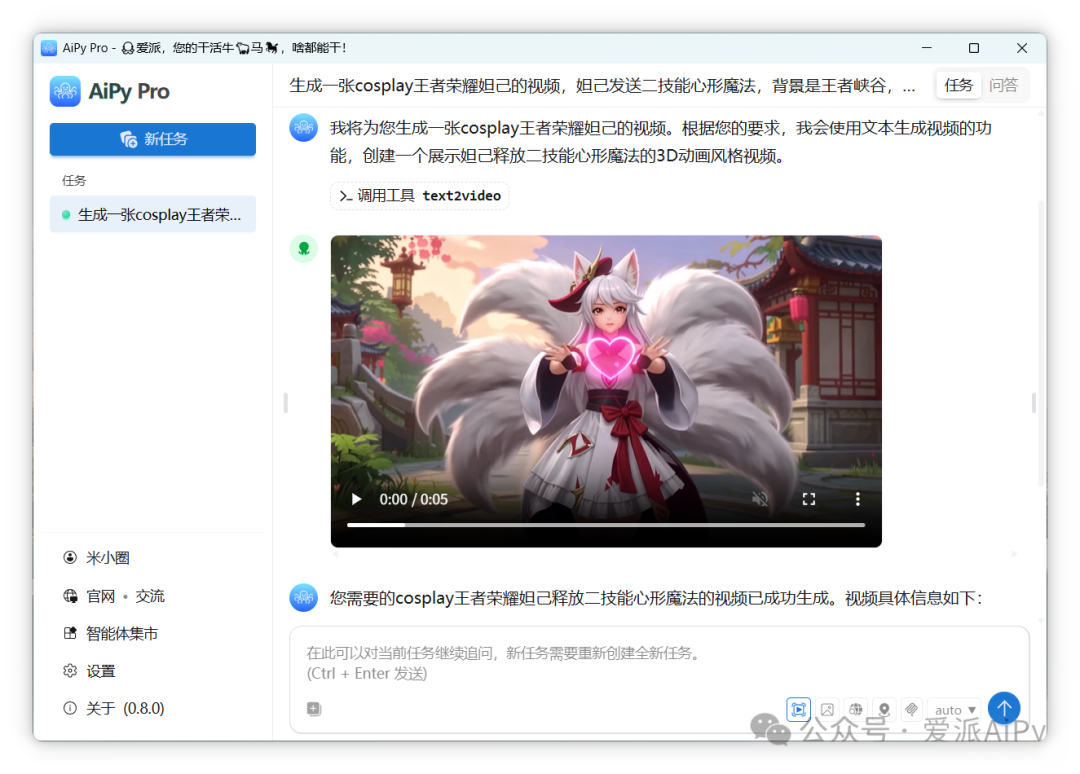Click the green user avatar beside the video

304,249
